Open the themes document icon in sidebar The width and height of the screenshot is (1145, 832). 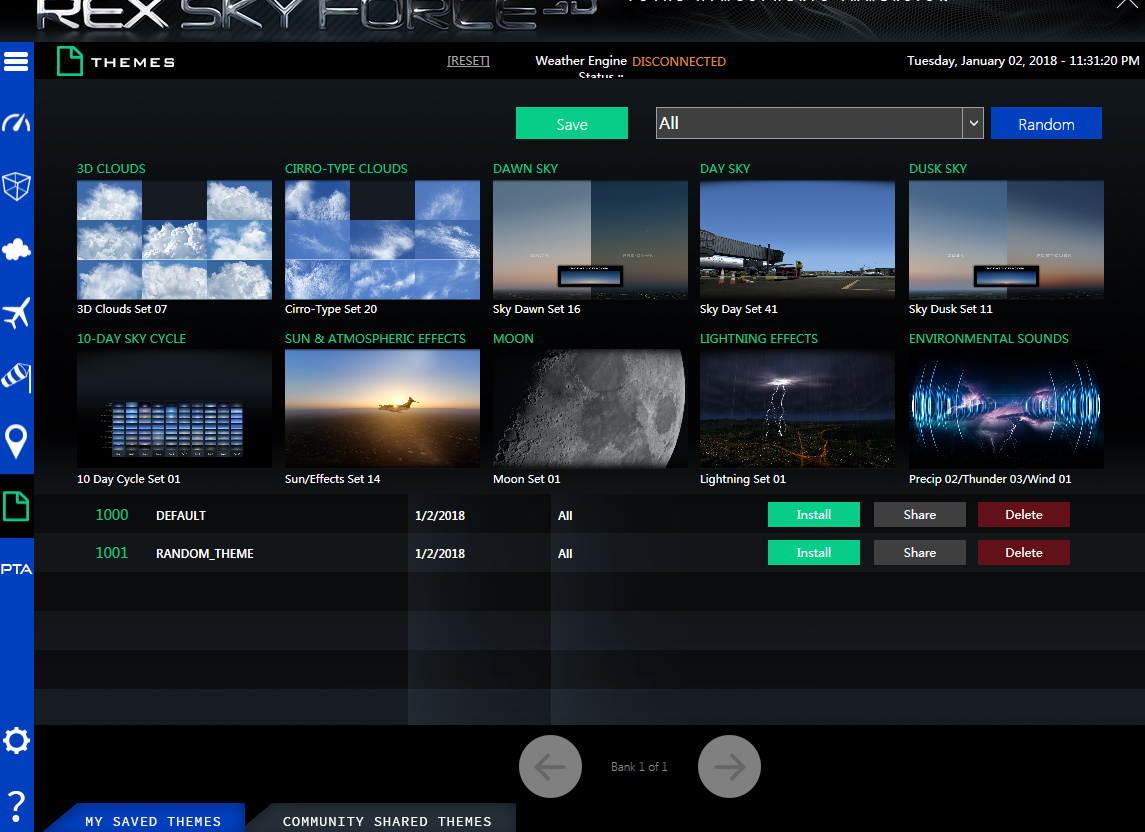coord(16,505)
